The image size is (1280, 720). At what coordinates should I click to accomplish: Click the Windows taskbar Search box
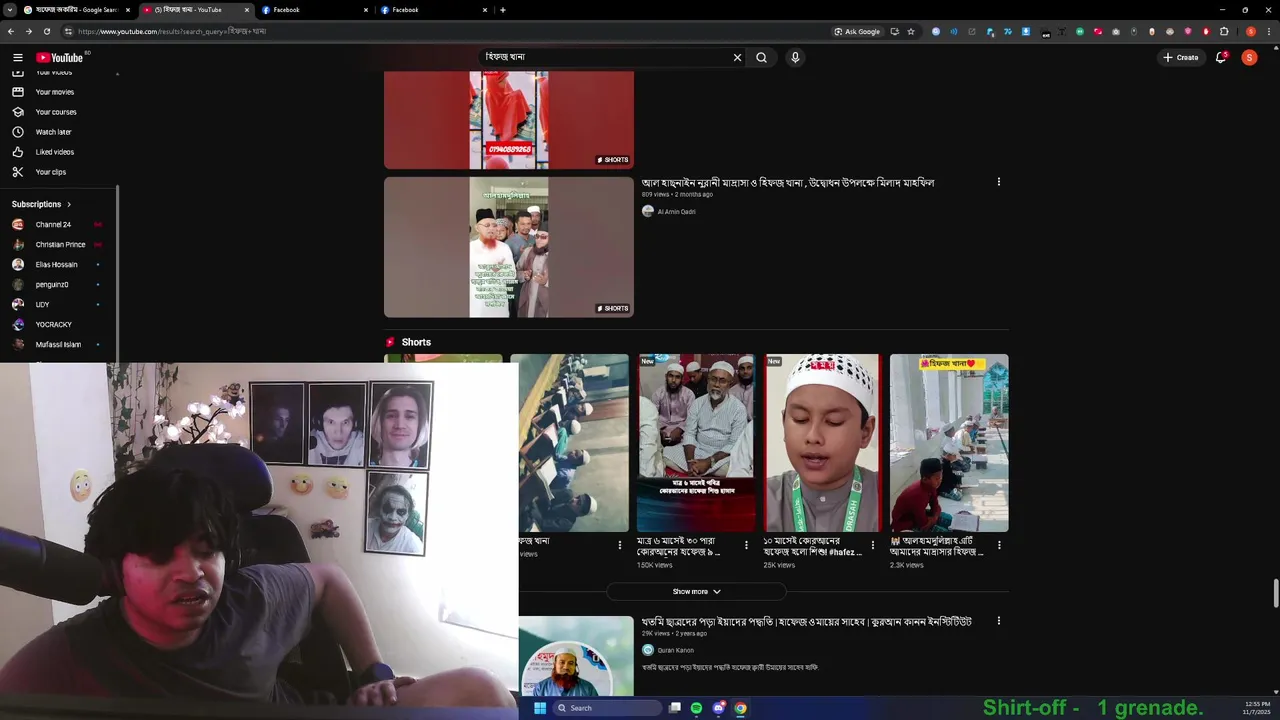coord(608,708)
